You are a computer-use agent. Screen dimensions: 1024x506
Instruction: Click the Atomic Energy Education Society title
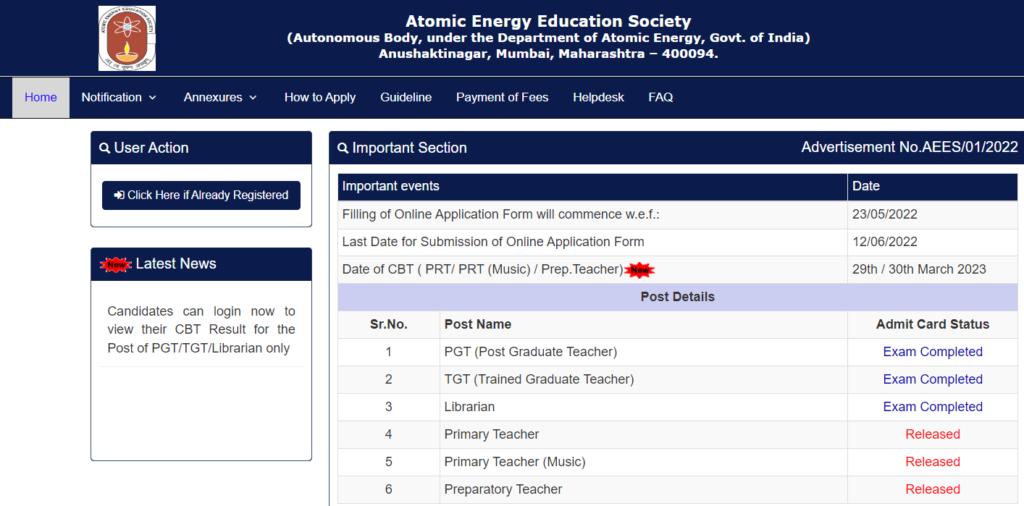coord(548,21)
